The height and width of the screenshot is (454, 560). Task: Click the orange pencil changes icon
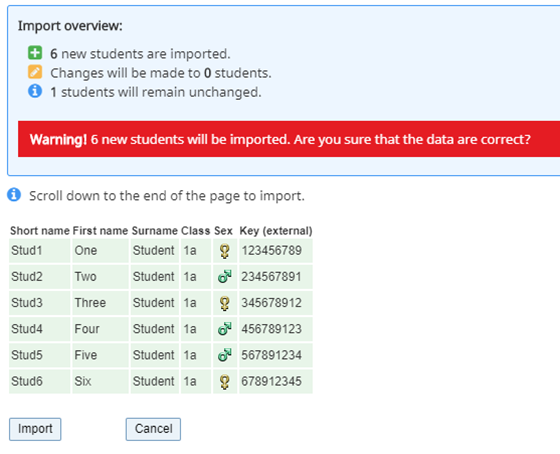pos(35,72)
